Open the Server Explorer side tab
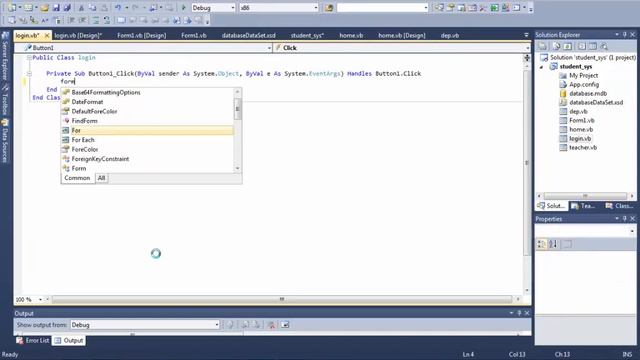640x360 pixels. [x=5, y=56]
